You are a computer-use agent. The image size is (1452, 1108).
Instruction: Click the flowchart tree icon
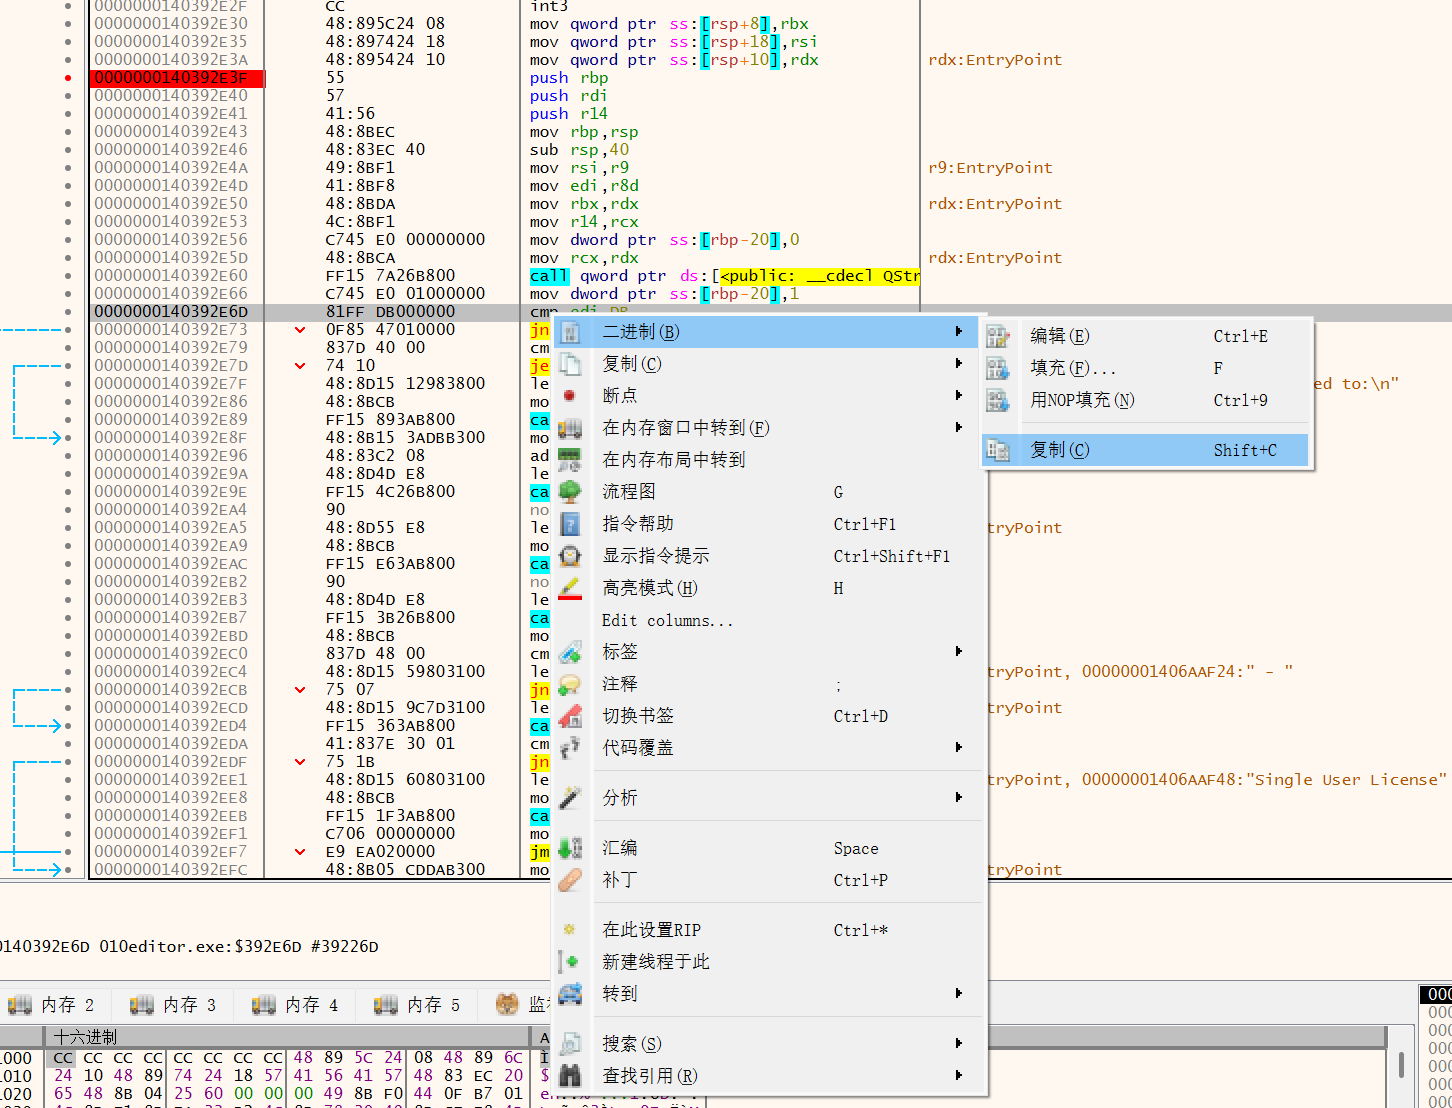pos(570,492)
